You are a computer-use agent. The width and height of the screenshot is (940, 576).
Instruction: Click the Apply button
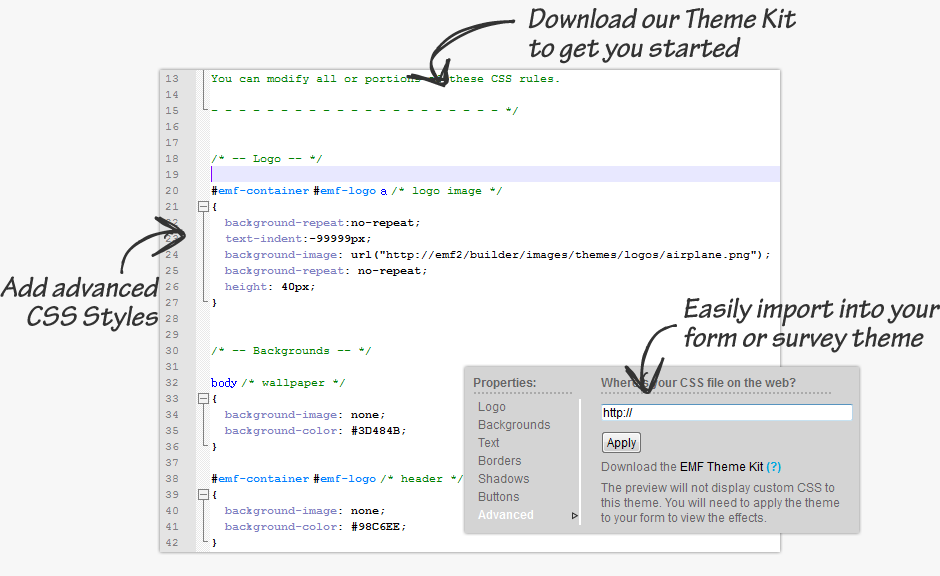(x=621, y=442)
